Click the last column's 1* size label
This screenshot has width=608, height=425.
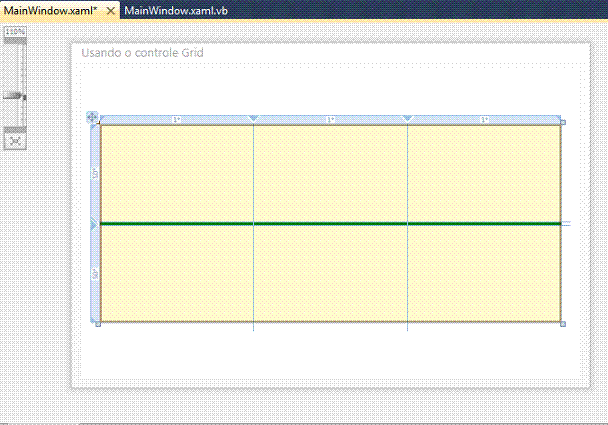(x=485, y=120)
